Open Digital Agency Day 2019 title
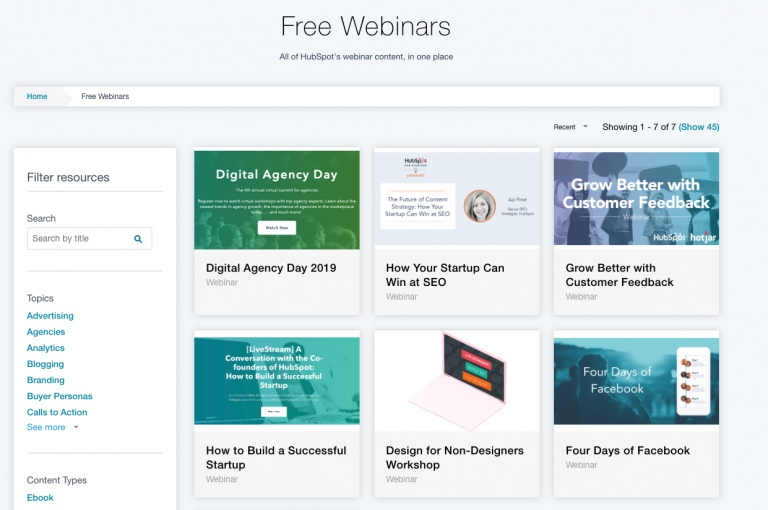This screenshot has width=768, height=510. (271, 268)
